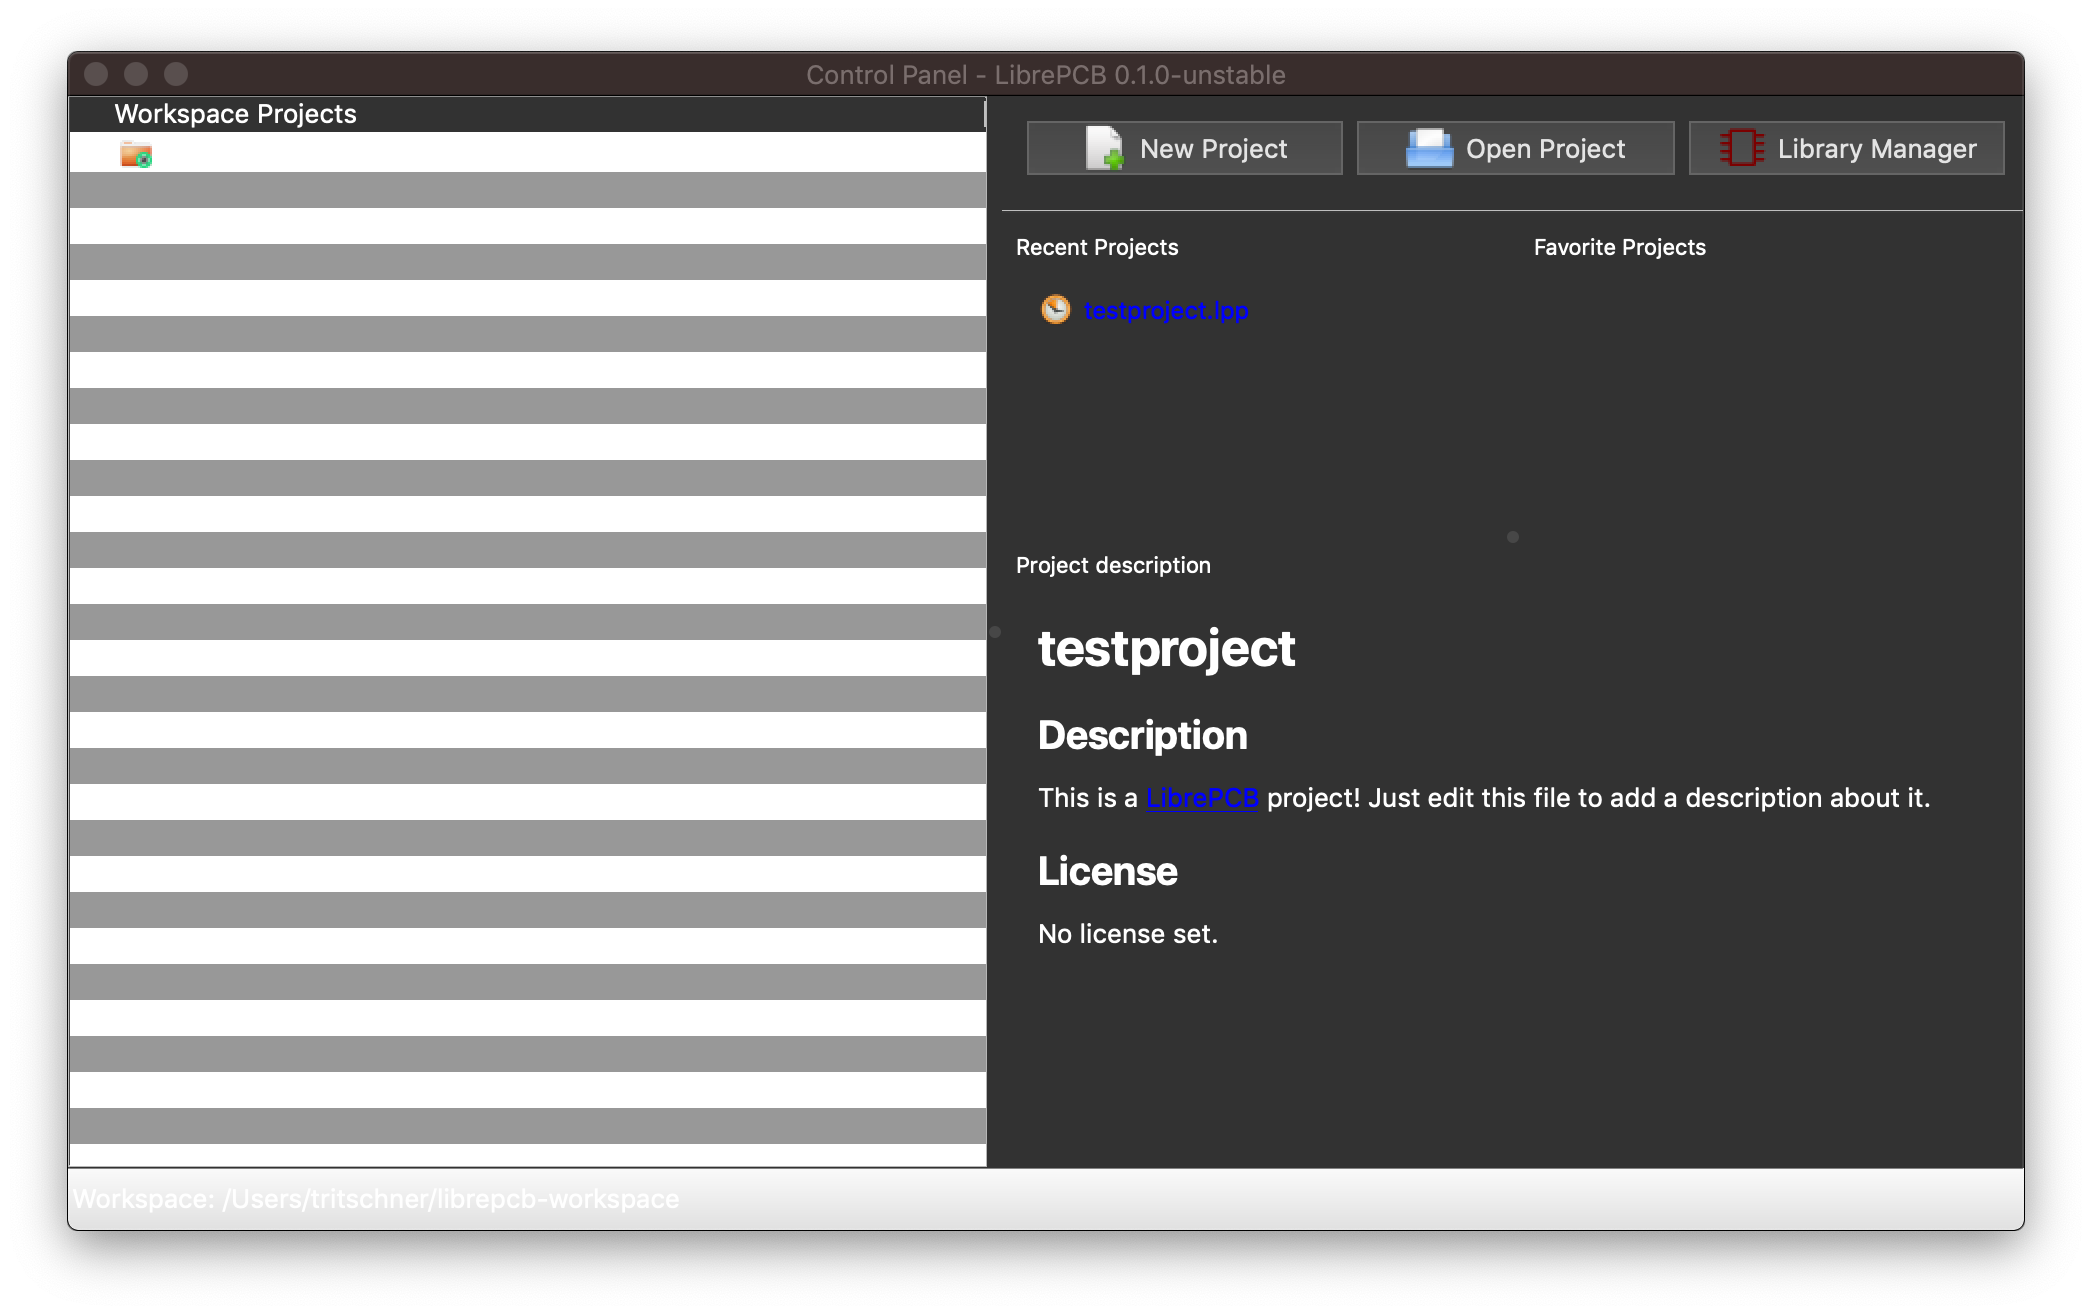Screen dimensions: 2092x1314
Task: Click the Favorite Projects section label
Action: pyautogui.click(x=1618, y=246)
